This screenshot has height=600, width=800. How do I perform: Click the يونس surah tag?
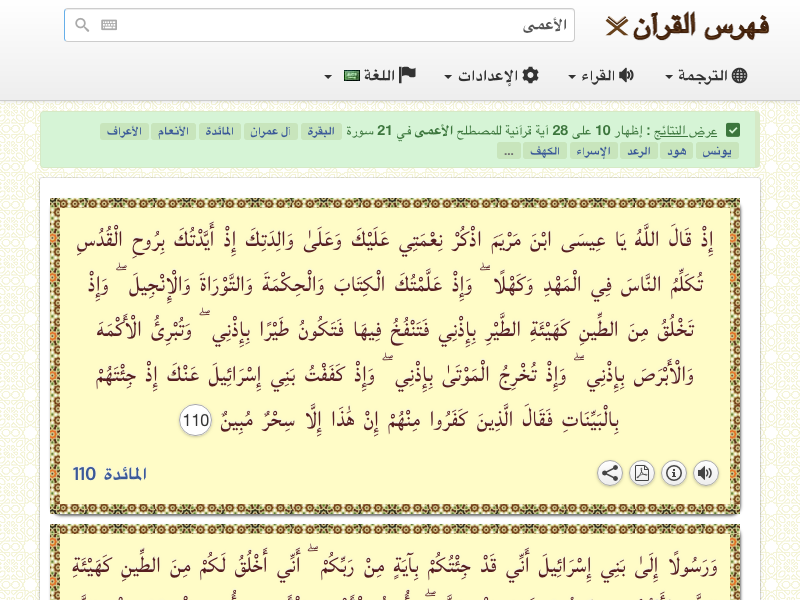[716, 151]
